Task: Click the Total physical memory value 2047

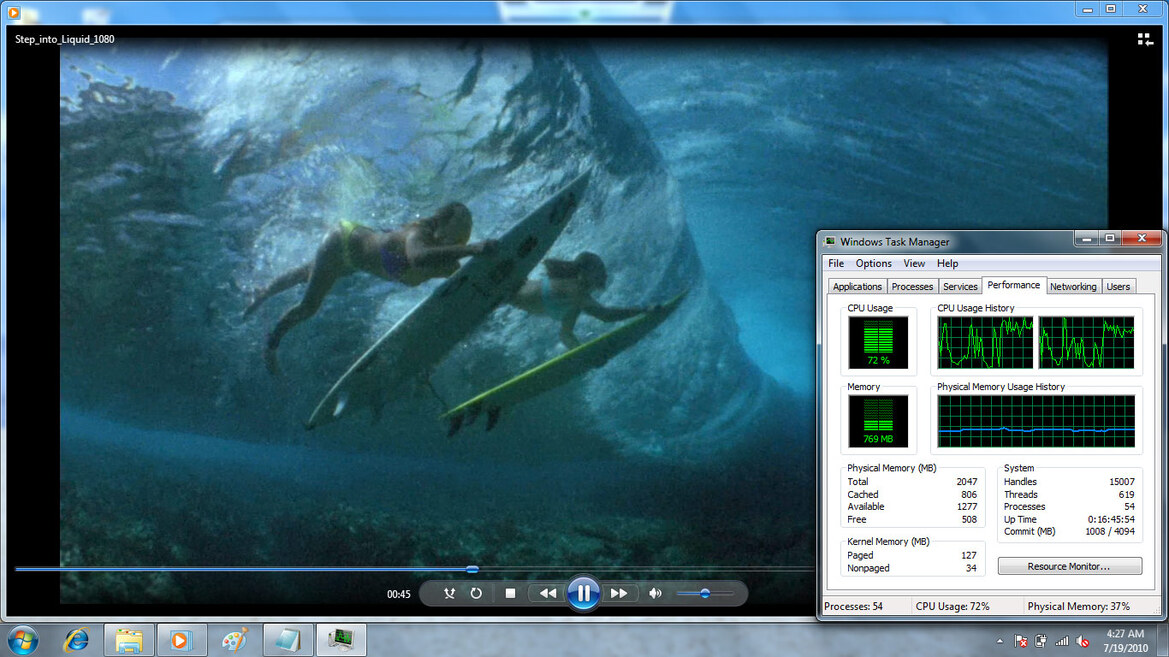Action: click(966, 482)
